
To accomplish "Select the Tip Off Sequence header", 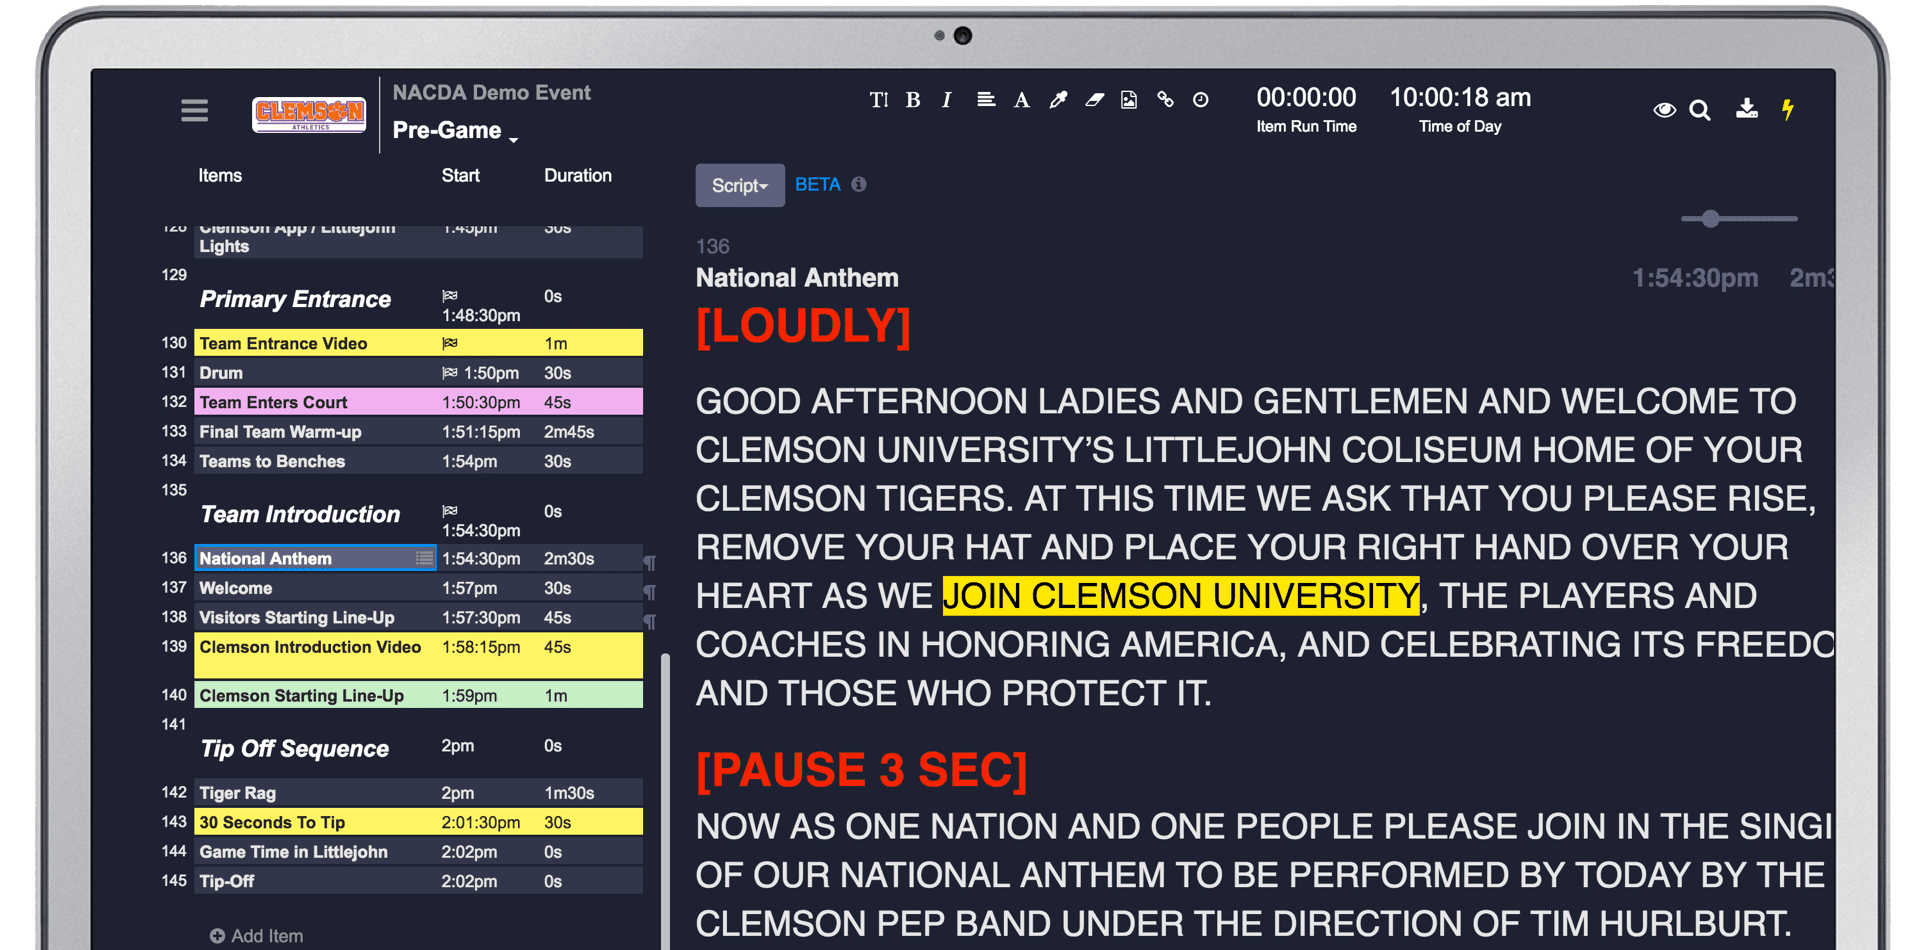I will [x=295, y=748].
